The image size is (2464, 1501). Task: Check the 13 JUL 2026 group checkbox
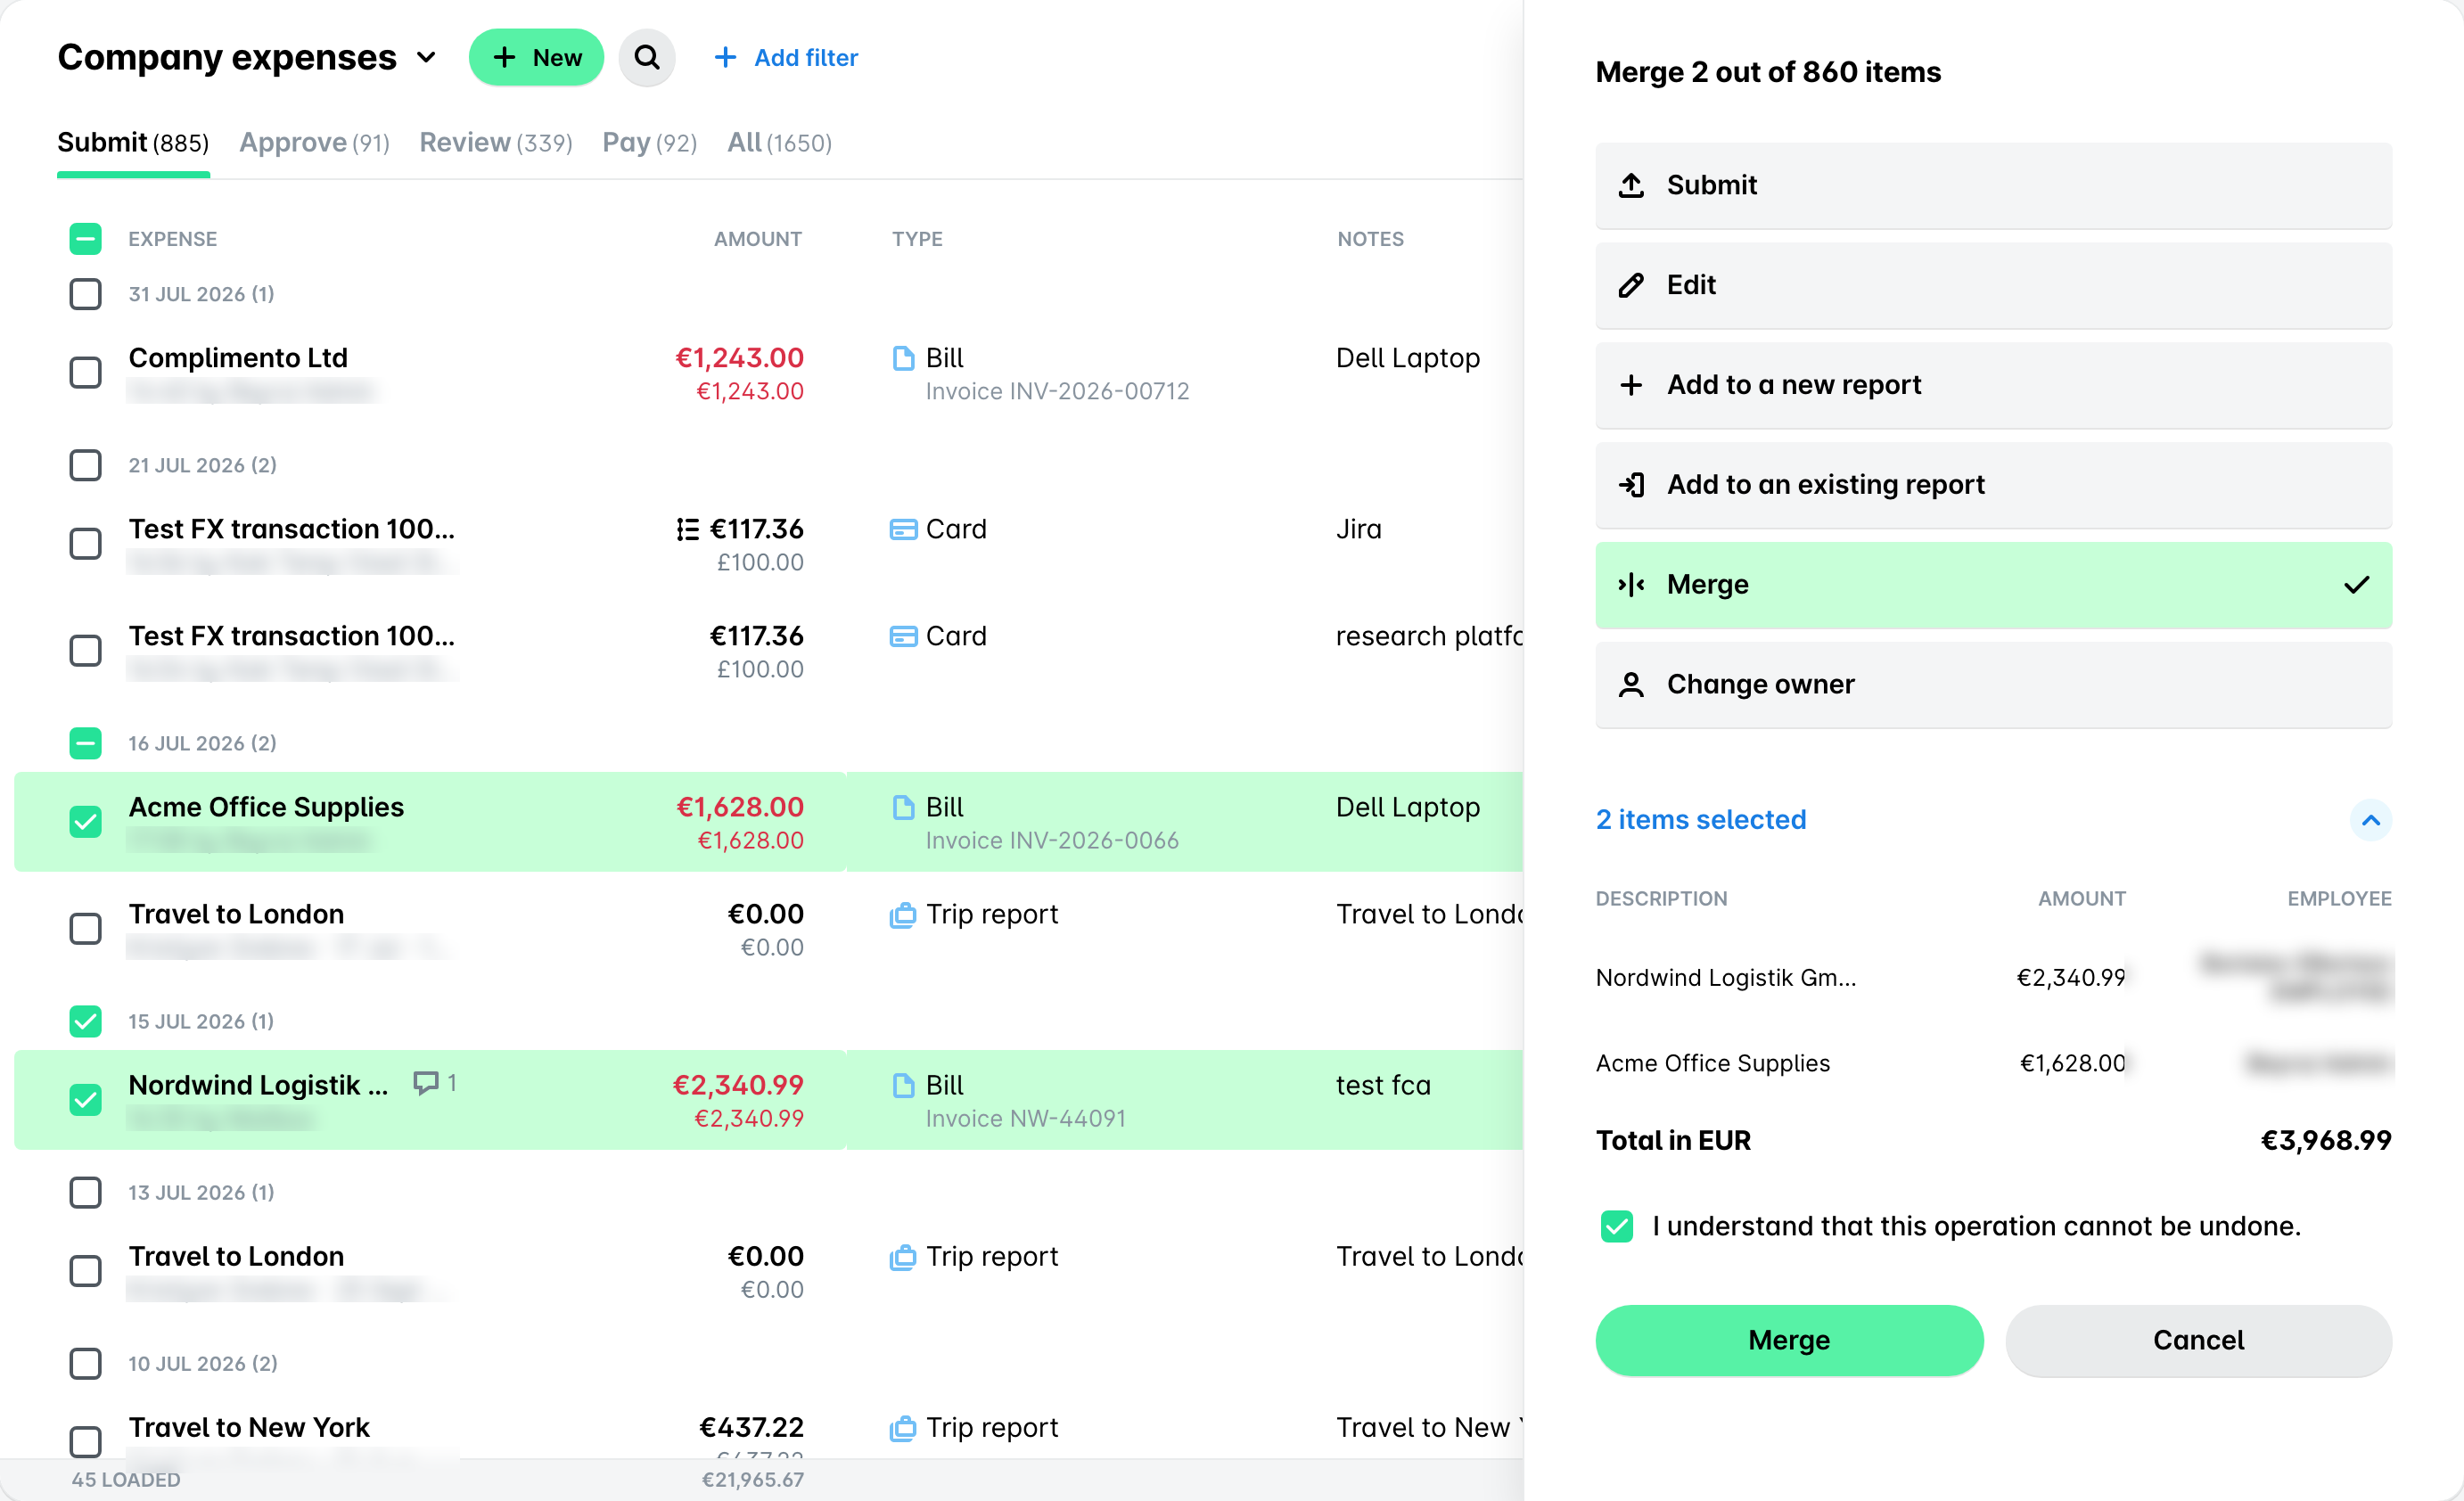click(x=85, y=1192)
